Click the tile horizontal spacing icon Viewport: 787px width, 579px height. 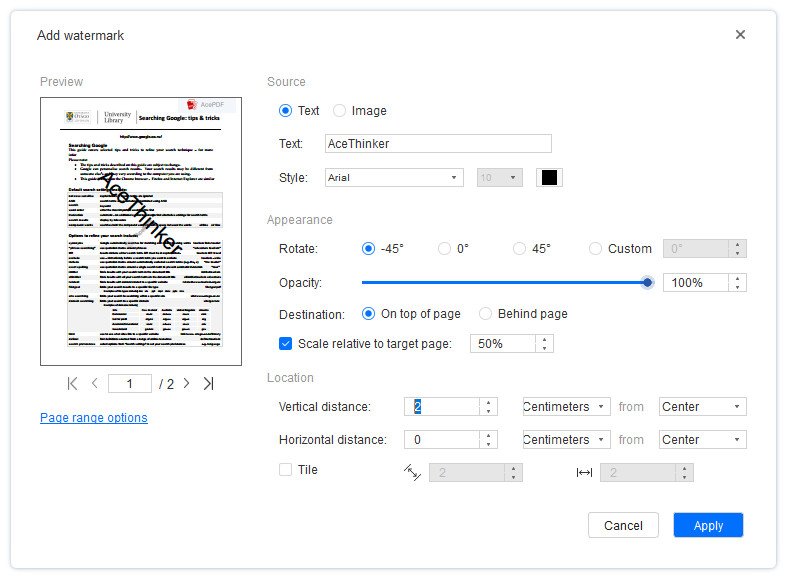pyautogui.click(x=584, y=472)
